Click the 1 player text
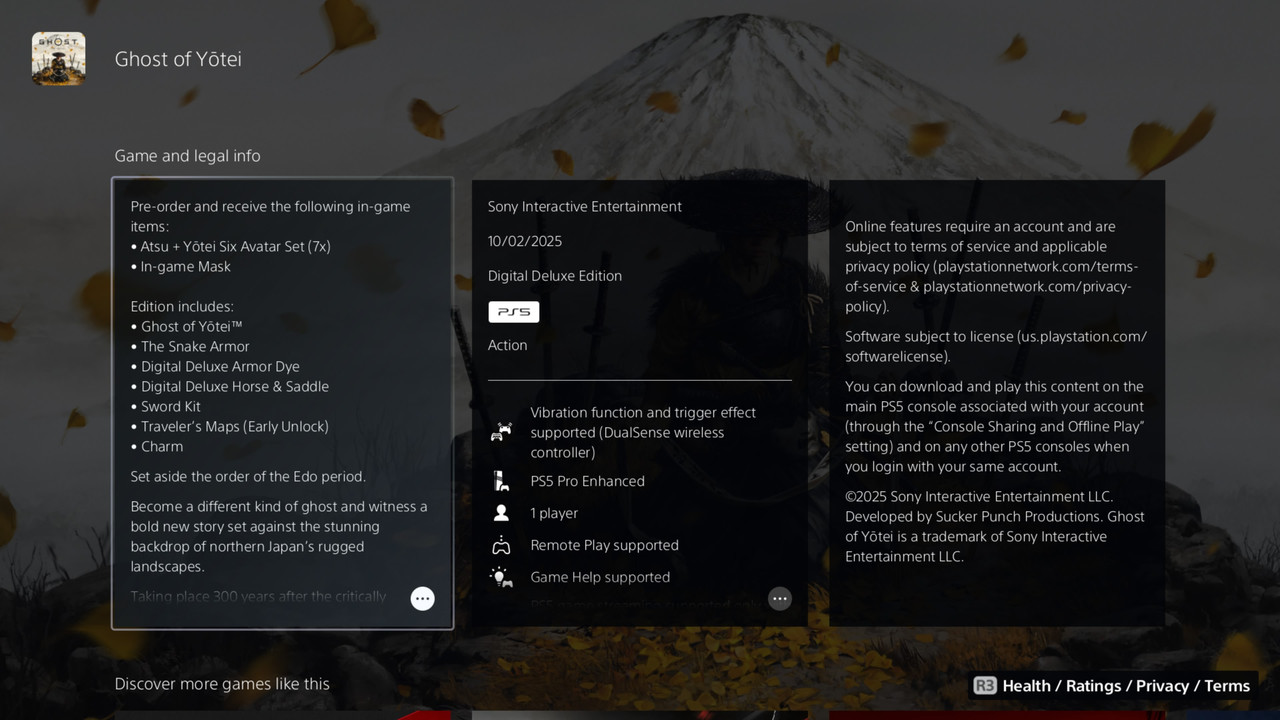This screenshot has height=720, width=1280. 554,513
